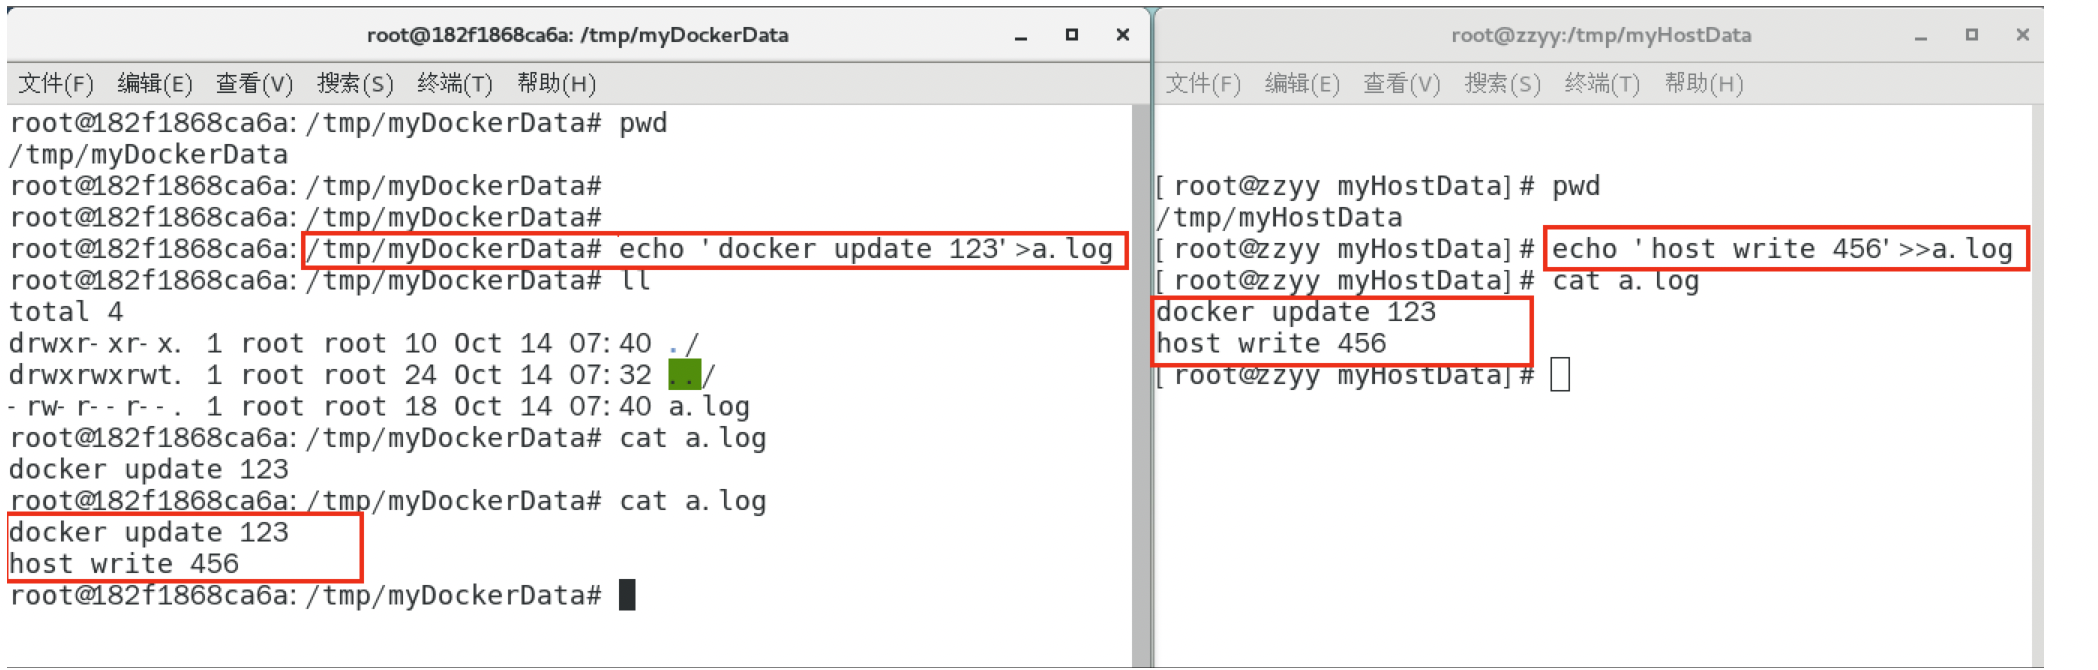Open 编辑(E) menu in right terminal
The image size is (2098, 670).
pos(1302,83)
